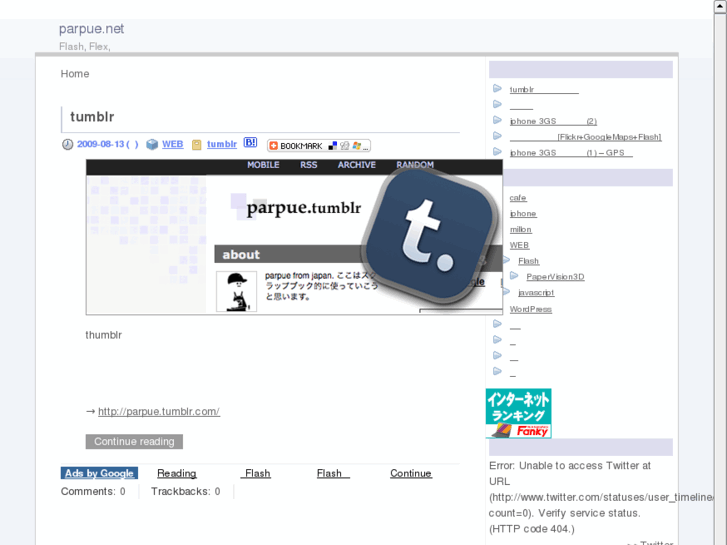This screenshot has width=727, height=545.
Task: Click the blue cube category icon
Action: pyautogui.click(x=152, y=145)
